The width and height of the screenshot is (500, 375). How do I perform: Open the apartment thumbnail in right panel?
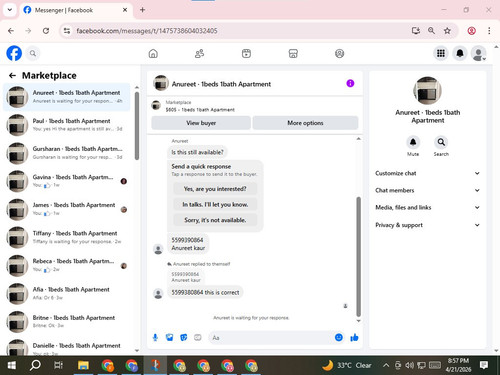(x=427, y=91)
